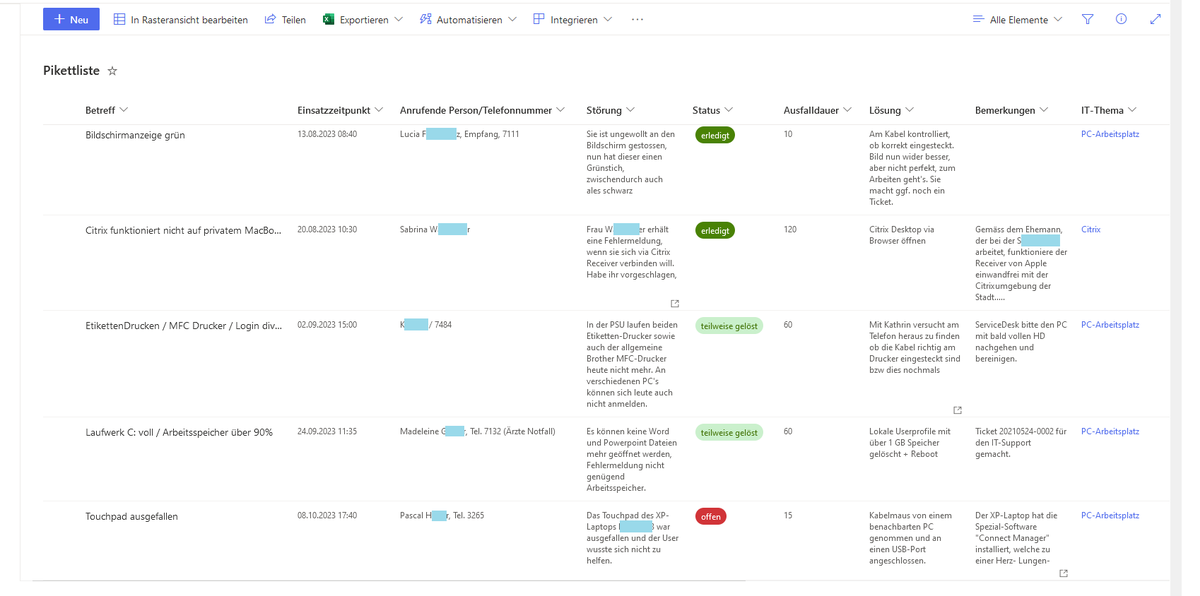Open the Integrieren dropdown
The height and width of the screenshot is (596, 1200).
click(x=572, y=19)
